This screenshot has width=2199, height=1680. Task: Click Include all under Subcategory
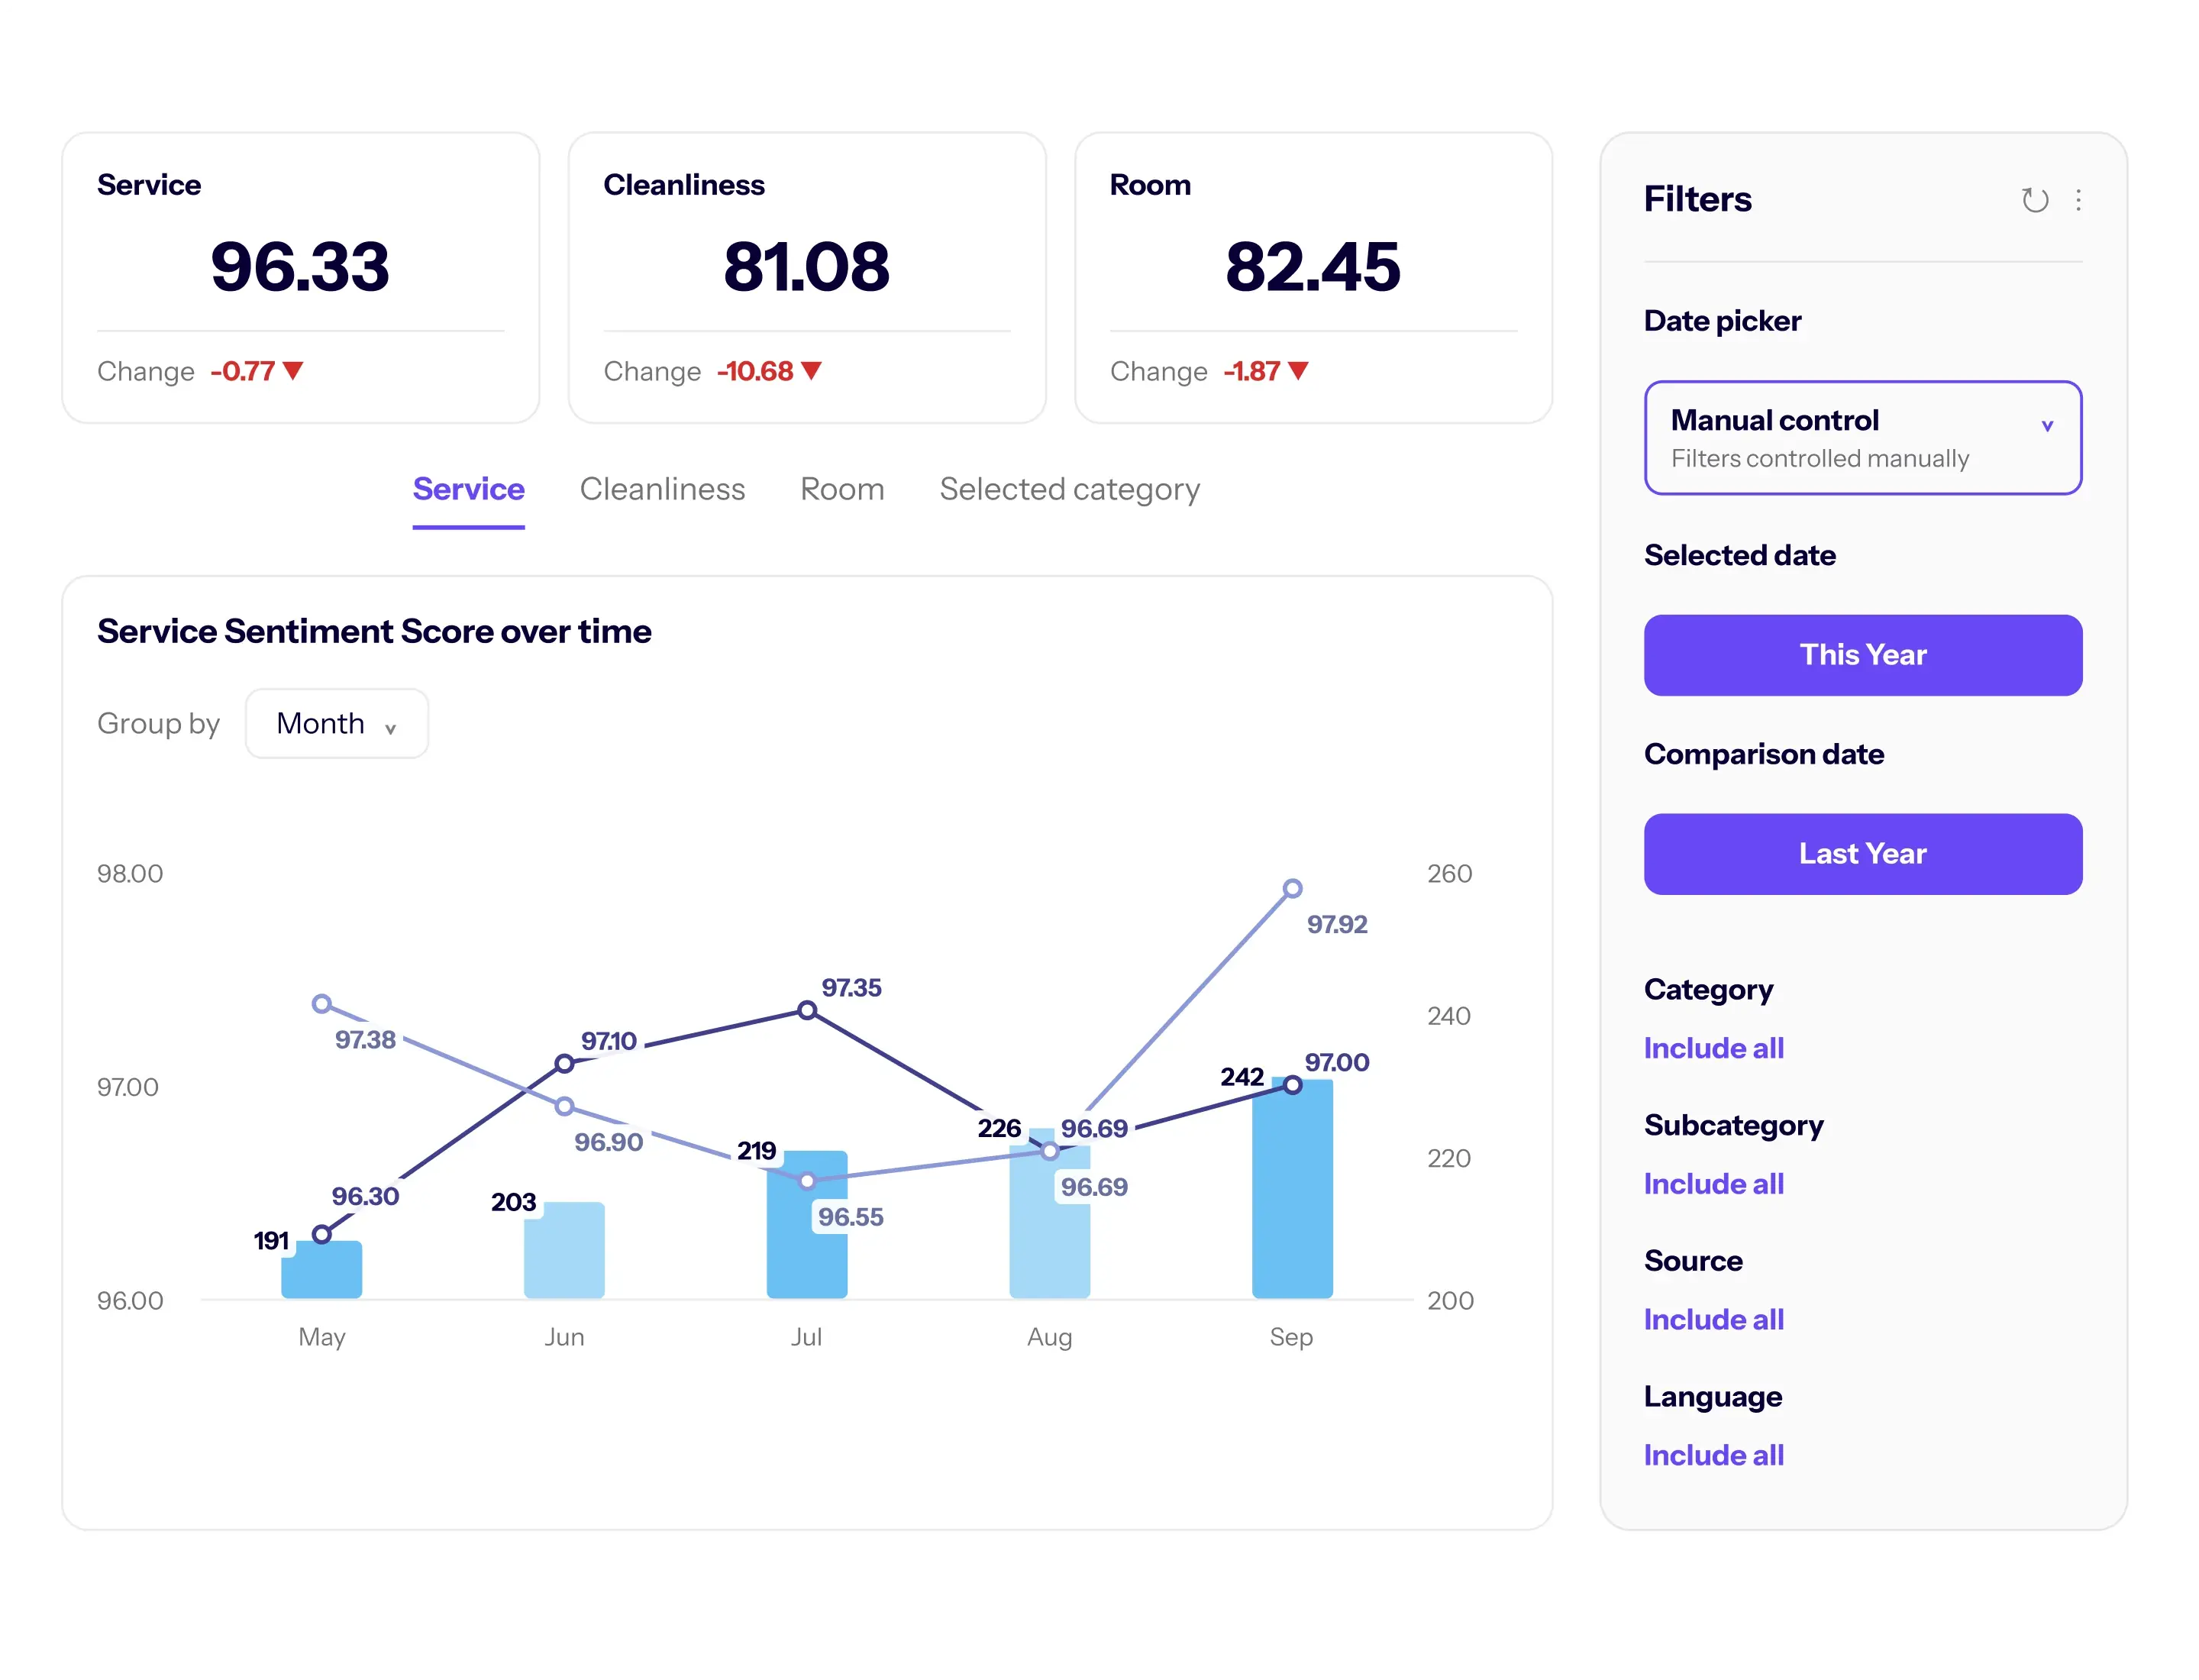[1713, 1184]
